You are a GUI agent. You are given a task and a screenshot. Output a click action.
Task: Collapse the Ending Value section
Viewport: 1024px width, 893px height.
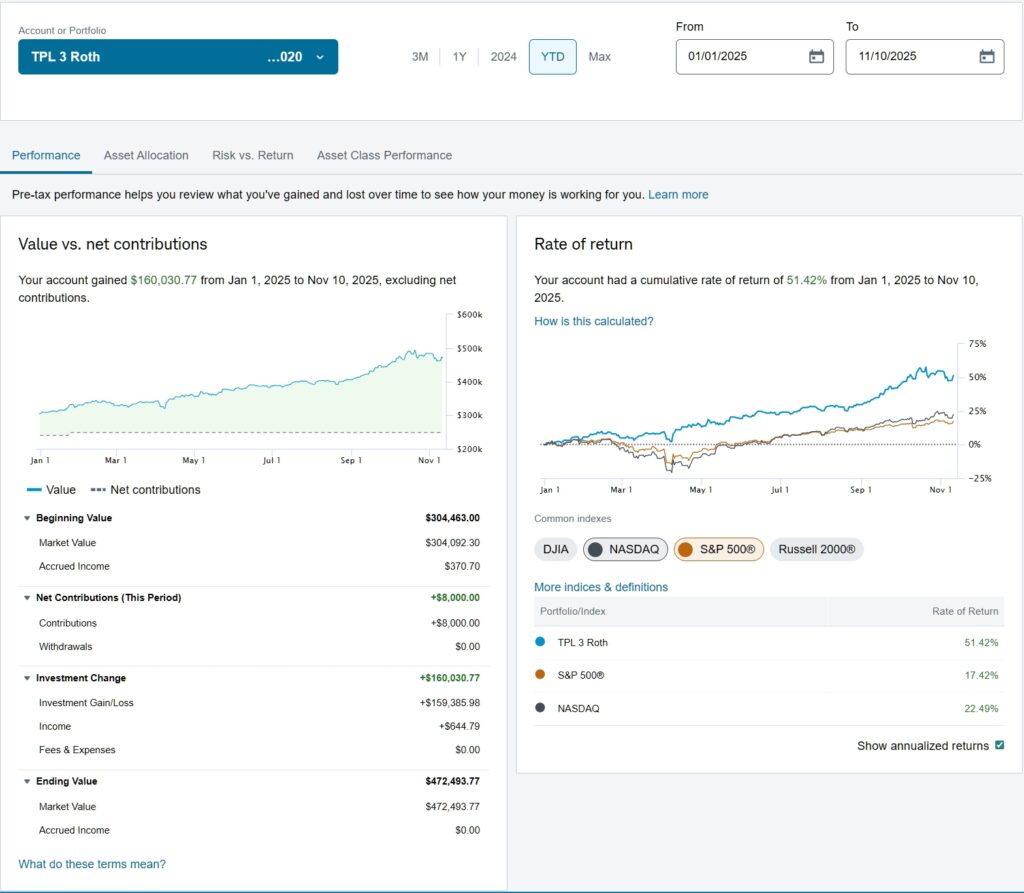pyautogui.click(x=27, y=781)
